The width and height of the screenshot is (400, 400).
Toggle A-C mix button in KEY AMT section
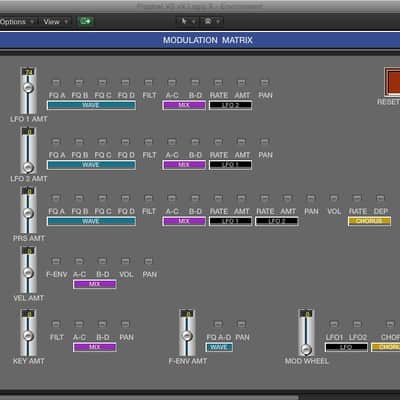[79, 324]
